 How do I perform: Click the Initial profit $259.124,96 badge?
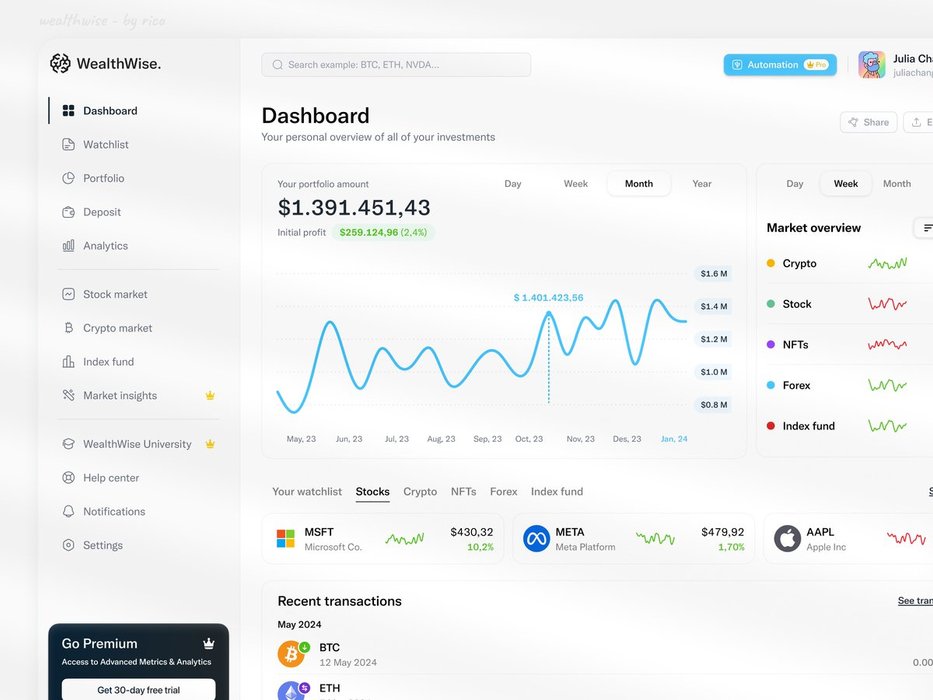click(x=383, y=233)
